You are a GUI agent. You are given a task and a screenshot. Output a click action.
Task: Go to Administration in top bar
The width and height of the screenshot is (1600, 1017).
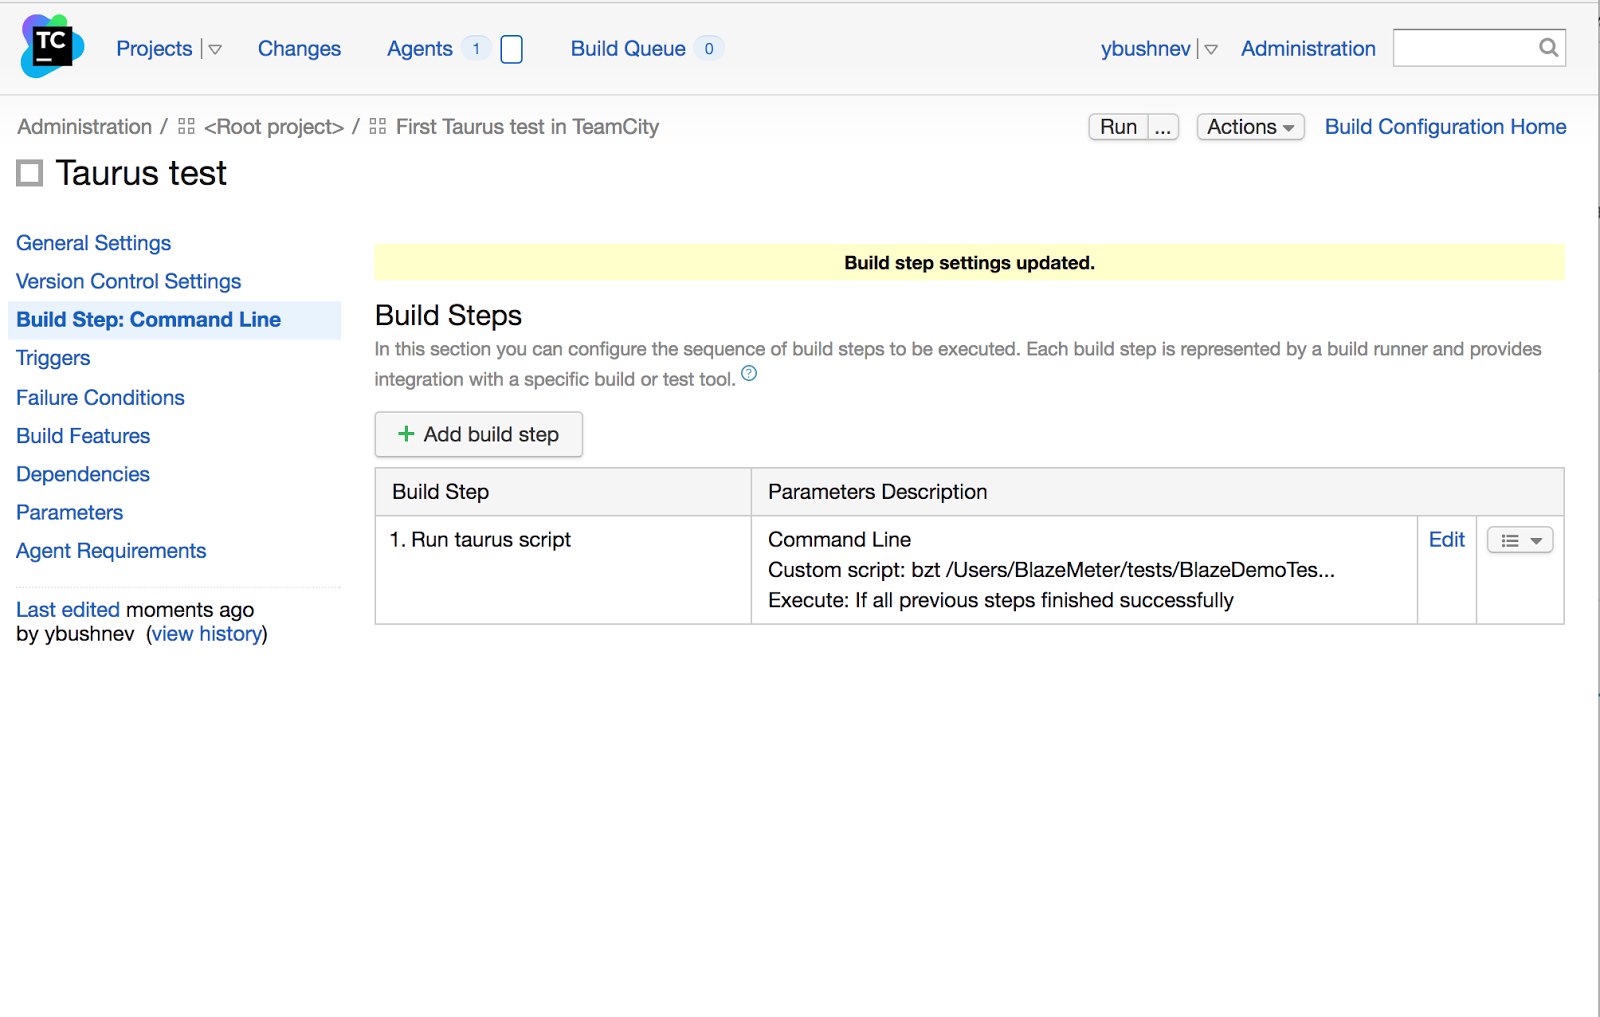coord(1308,48)
